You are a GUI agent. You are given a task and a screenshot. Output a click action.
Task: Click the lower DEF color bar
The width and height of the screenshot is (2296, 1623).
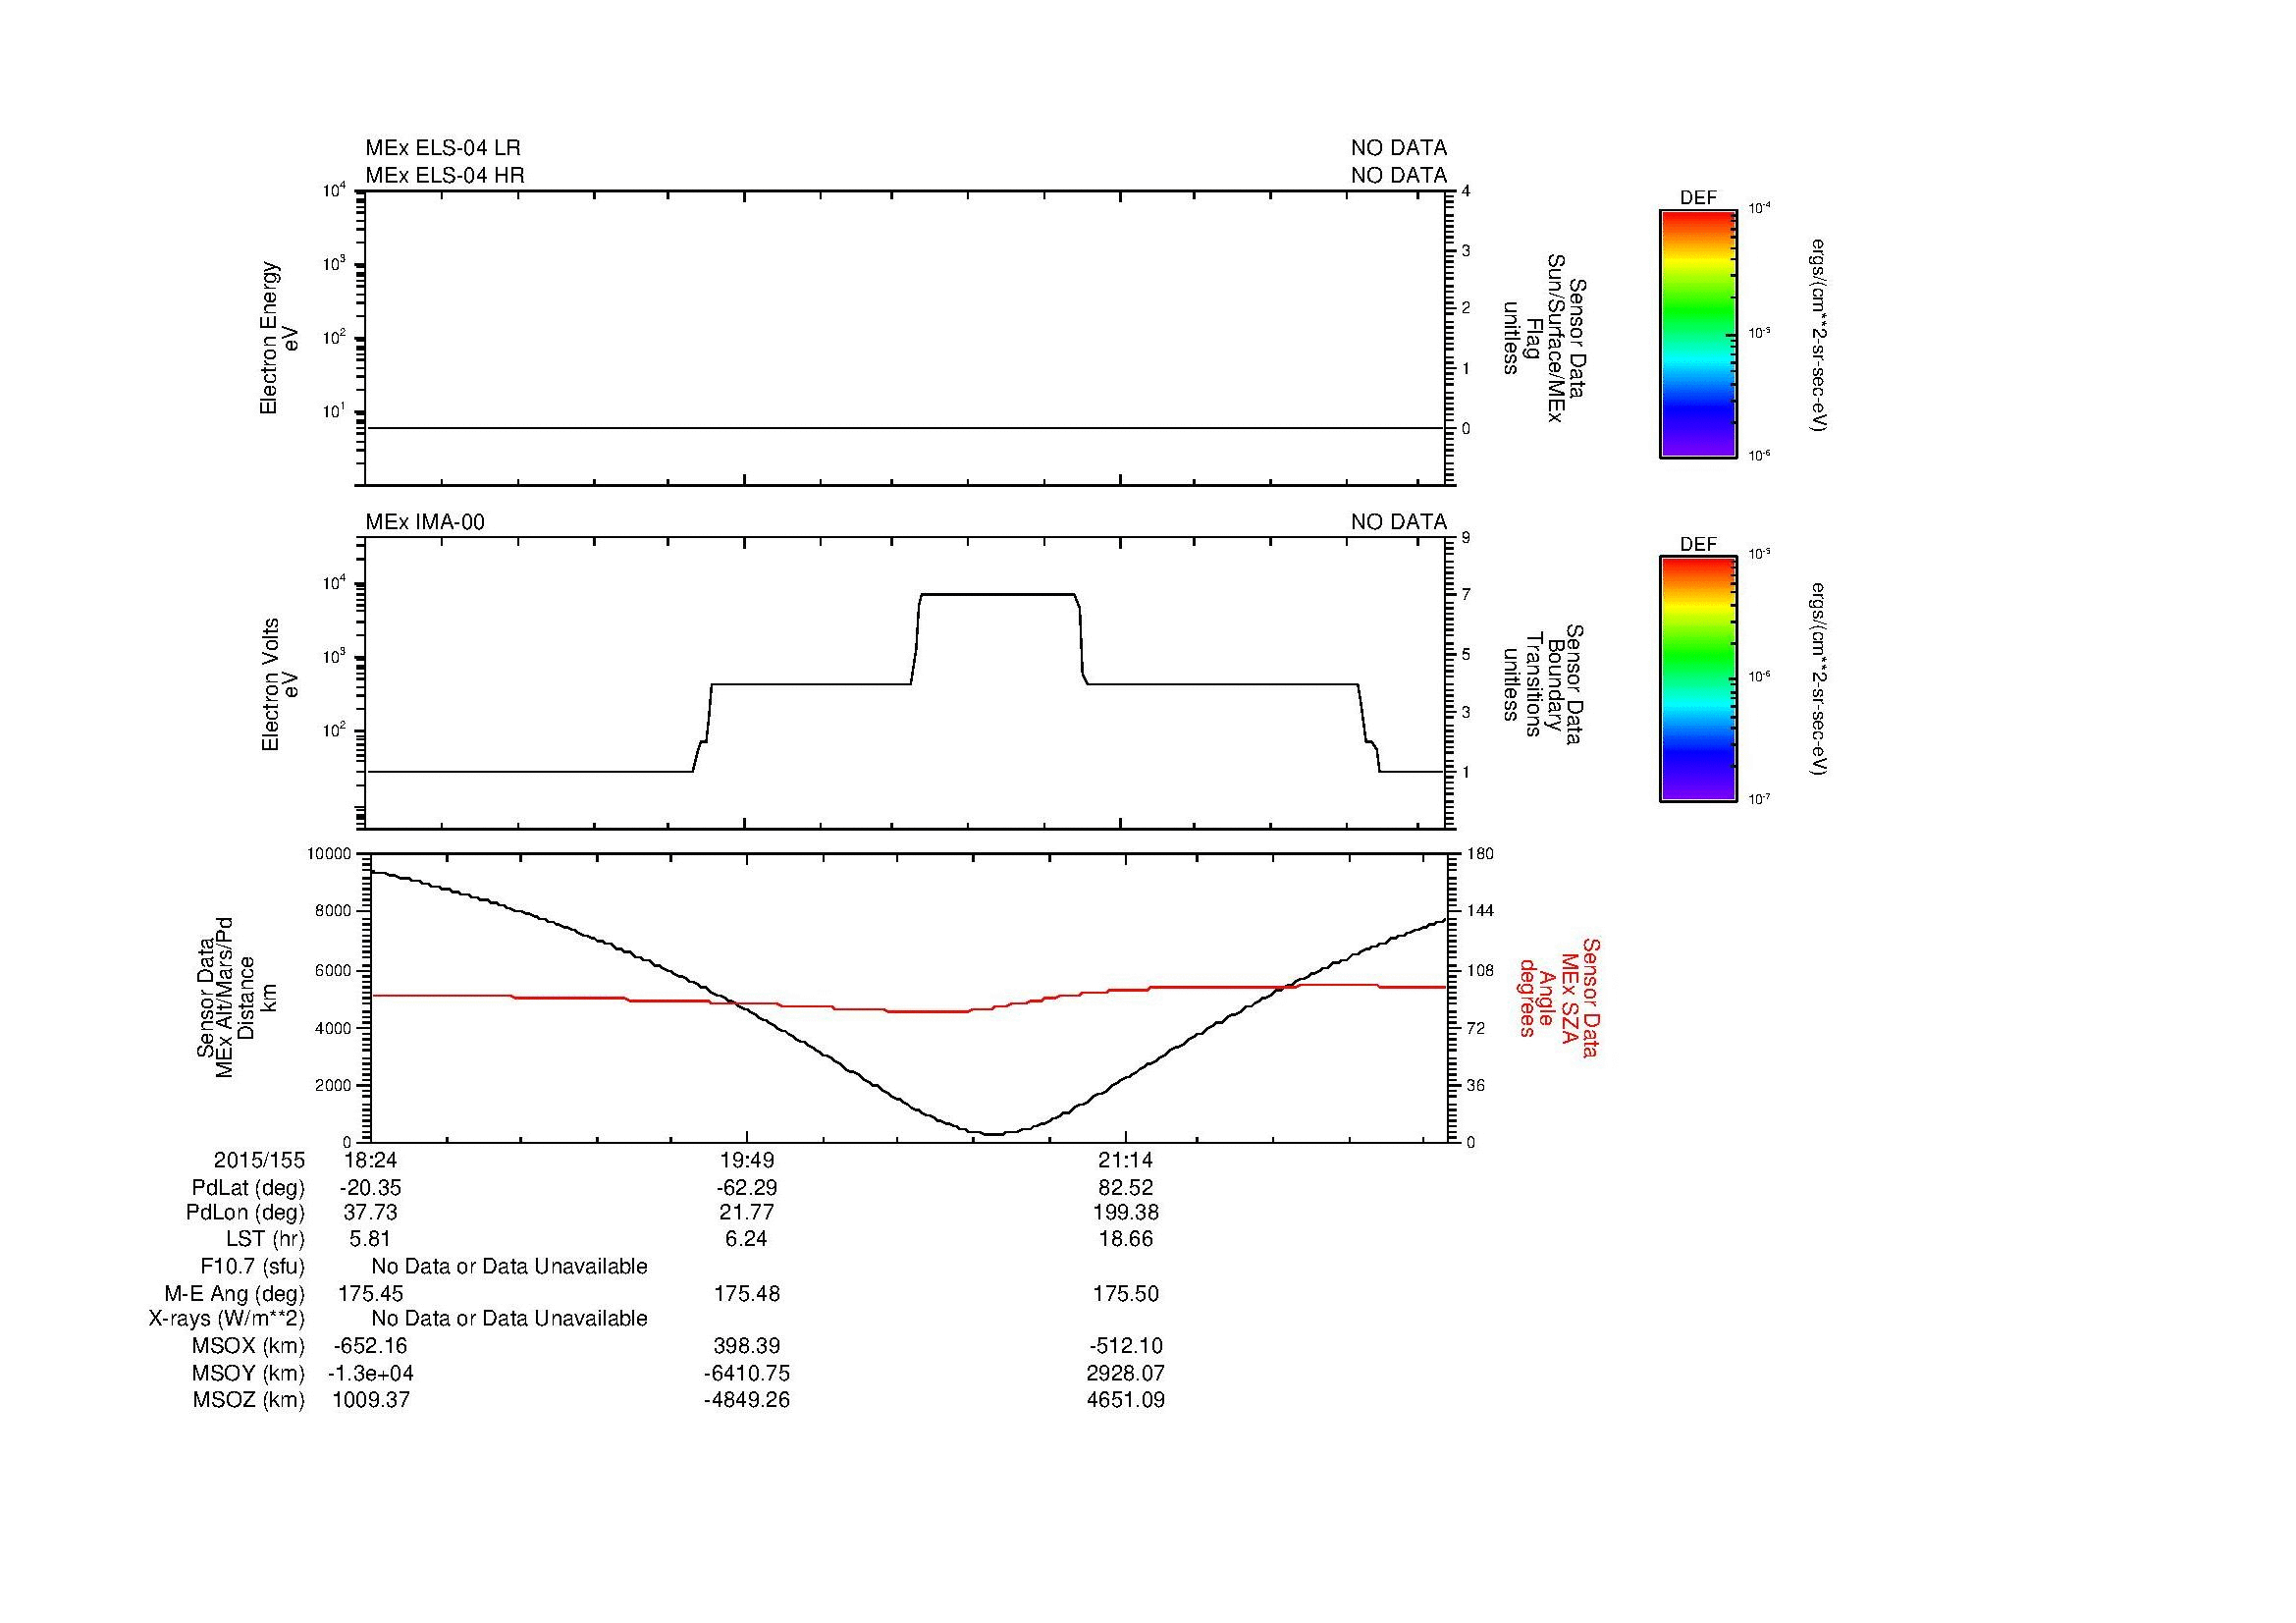click(1697, 679)
